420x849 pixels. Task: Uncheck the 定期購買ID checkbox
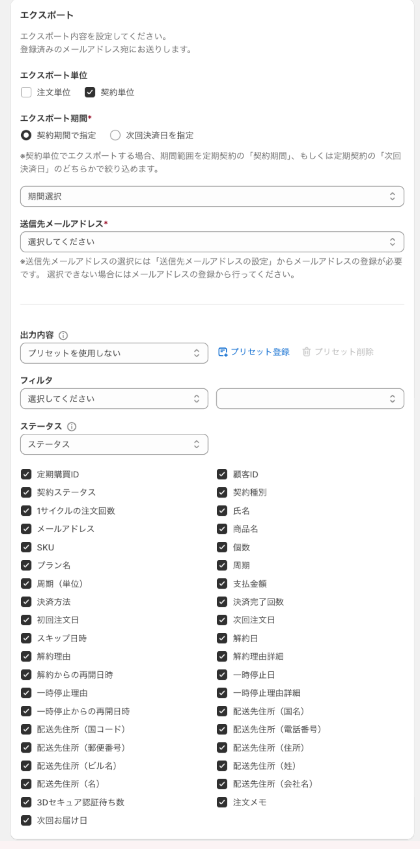26,474
